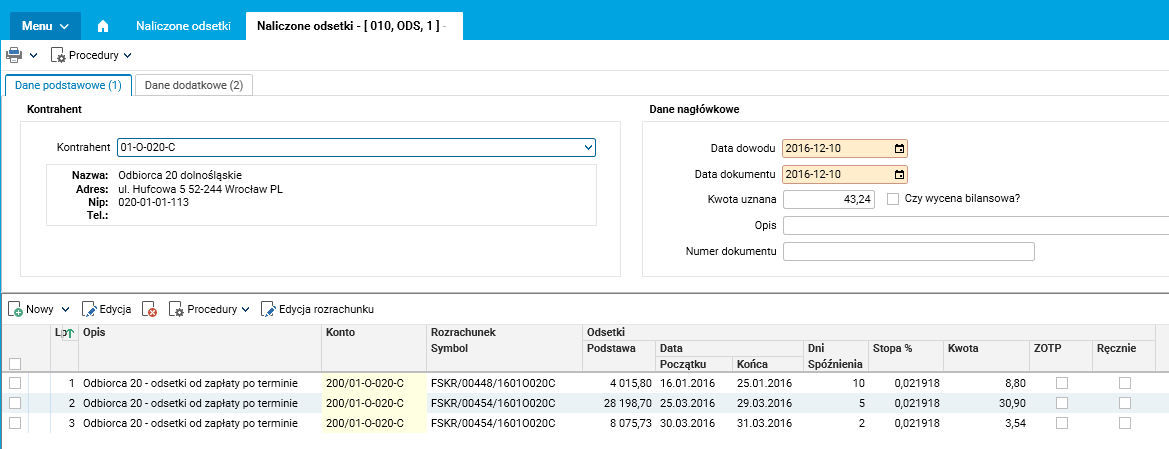Expand the print options dropdown arrow

pos(33,55)
